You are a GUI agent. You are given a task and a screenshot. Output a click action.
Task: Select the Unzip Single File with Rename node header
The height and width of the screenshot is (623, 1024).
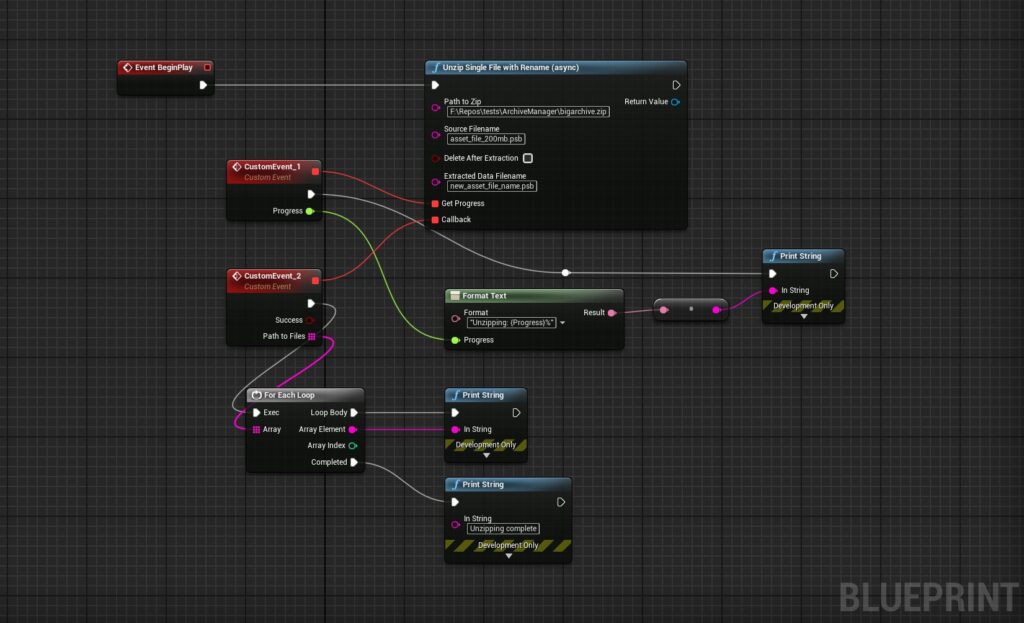[x=518, y=67]
